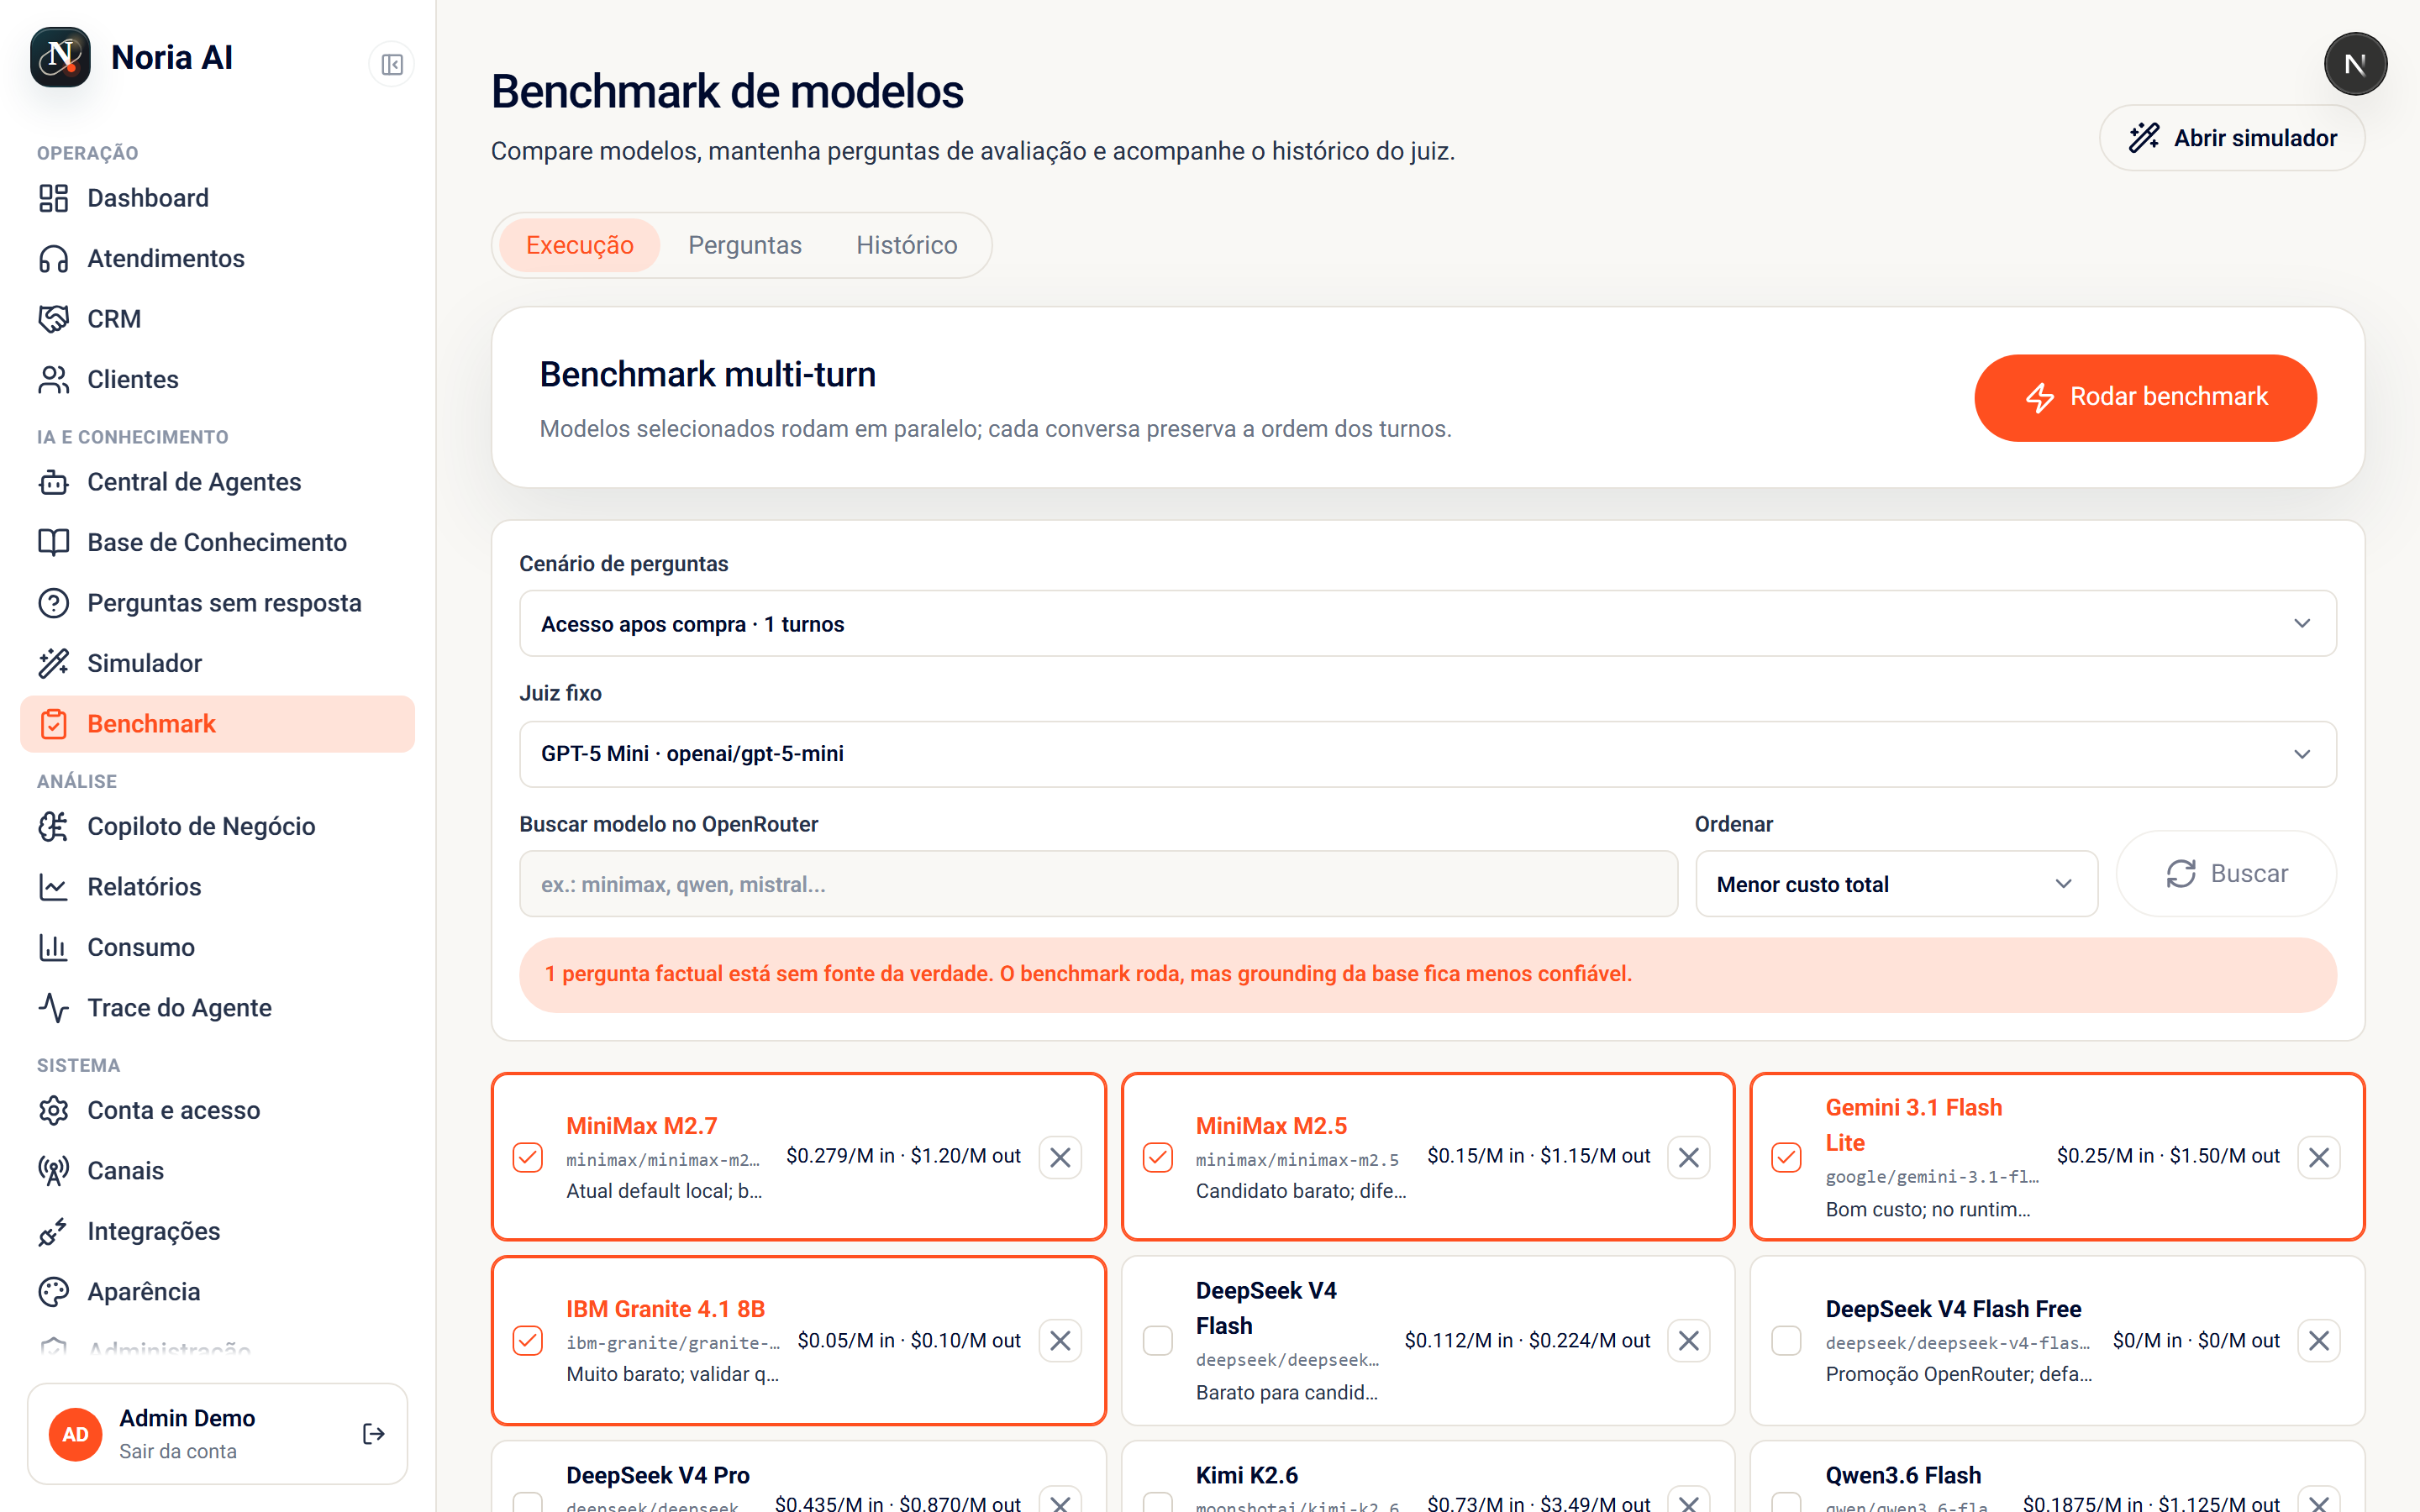
Task: Click the Conta e acesso gear icon
Action: point(53,1110)
